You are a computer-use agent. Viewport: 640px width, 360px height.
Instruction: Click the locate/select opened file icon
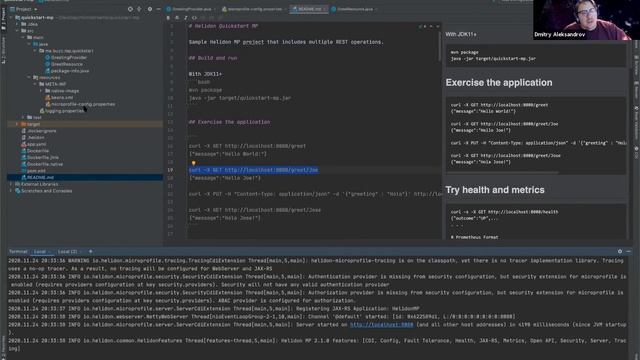(x=130, y=9)
